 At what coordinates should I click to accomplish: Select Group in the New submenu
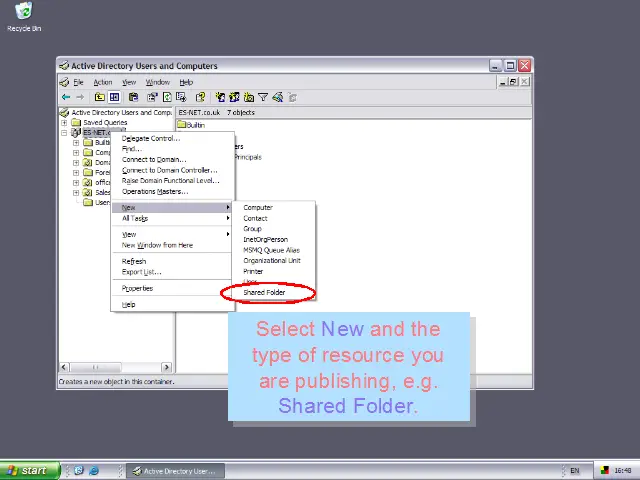click(273, 229)
